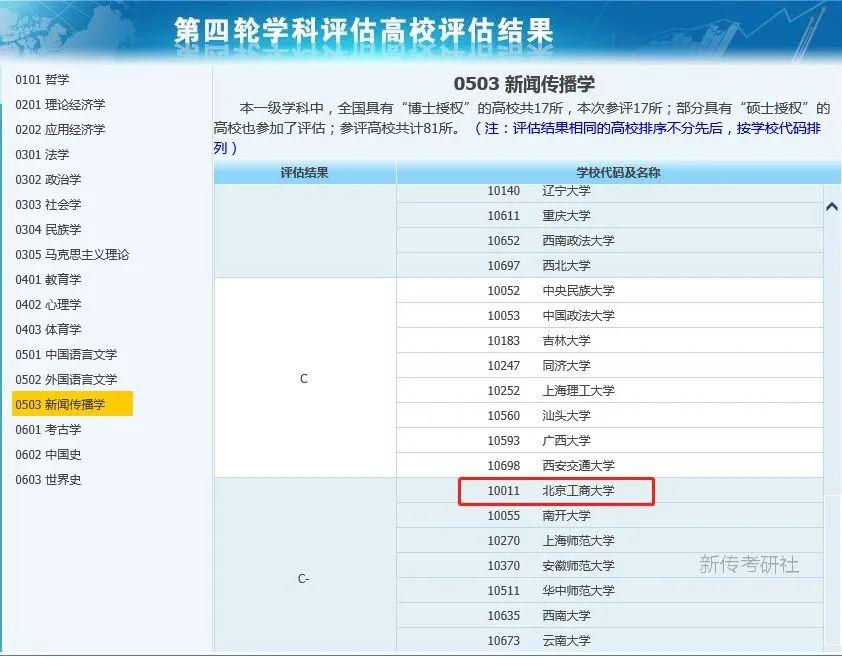Select the row 10611 重庆大学
Viewport: 842px width, 658px height.
609,215
